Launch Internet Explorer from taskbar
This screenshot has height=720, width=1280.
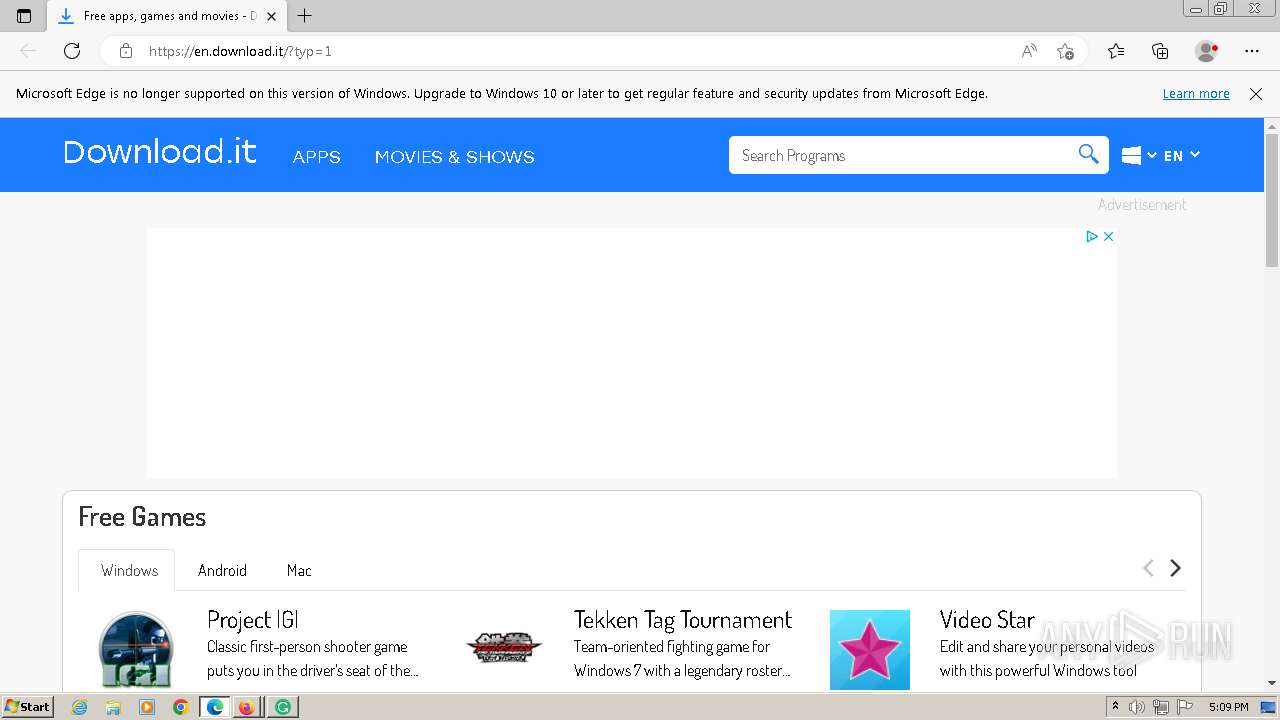(80, 707)
